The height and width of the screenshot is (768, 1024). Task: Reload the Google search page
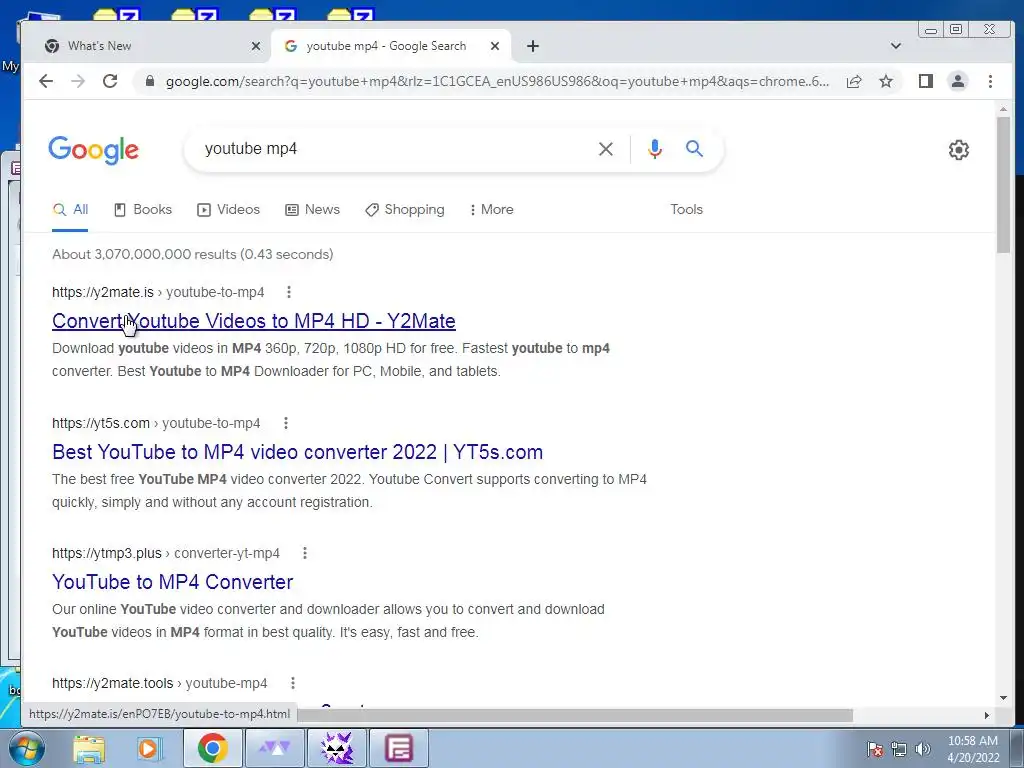coord(110,81)
